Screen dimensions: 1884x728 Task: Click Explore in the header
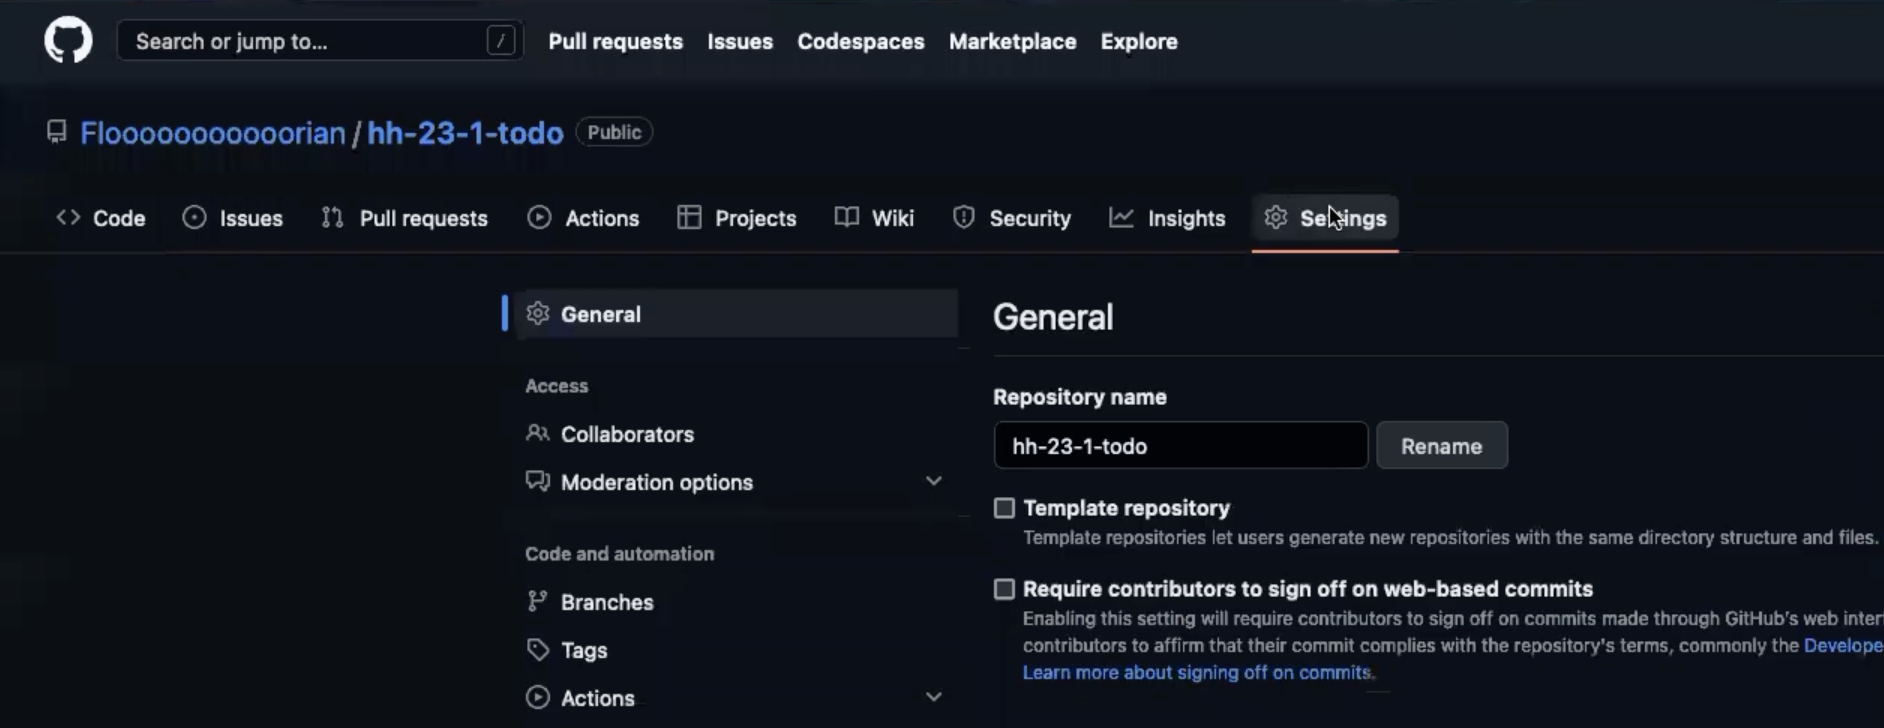point(1139,42)
